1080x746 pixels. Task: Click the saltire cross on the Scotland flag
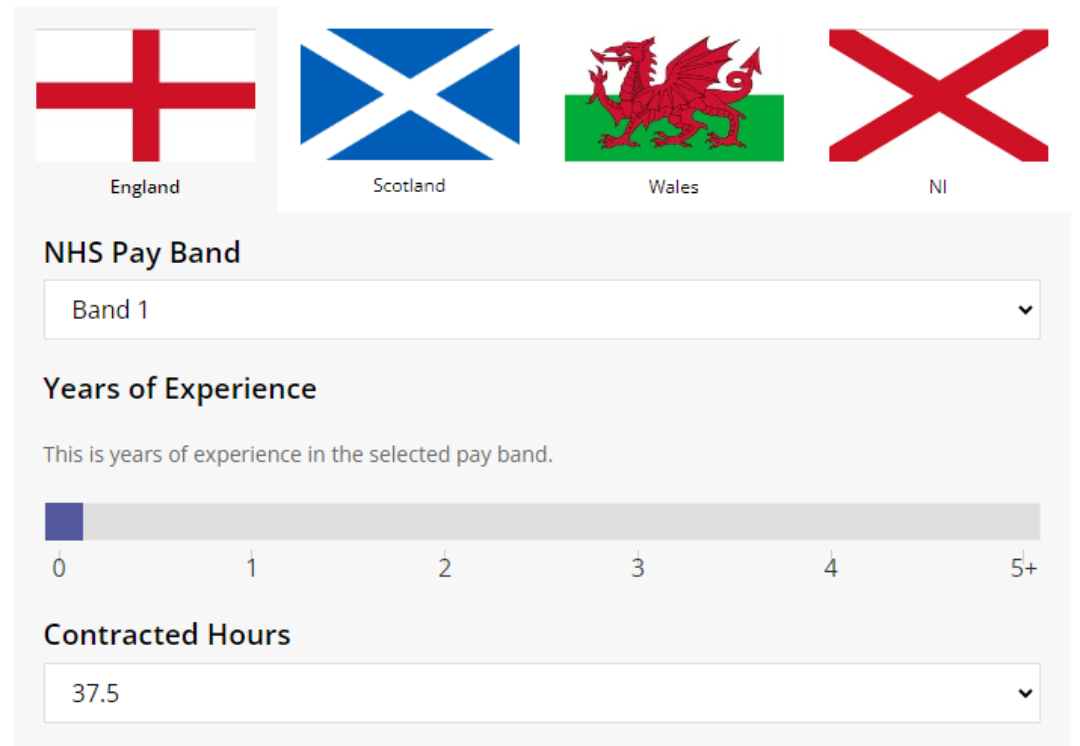point(409,95)
